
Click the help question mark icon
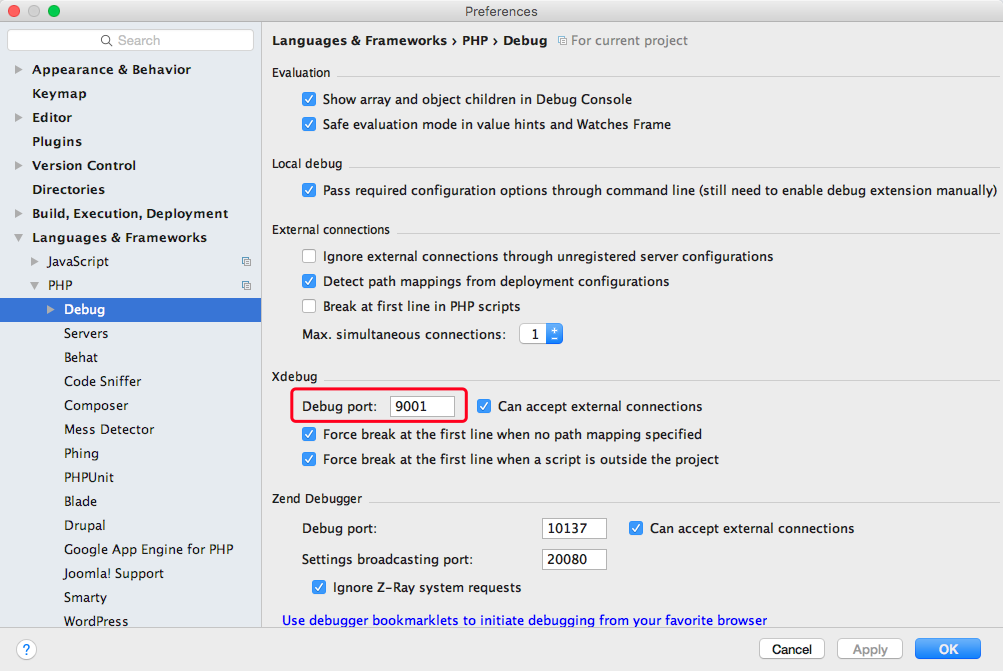26,649
